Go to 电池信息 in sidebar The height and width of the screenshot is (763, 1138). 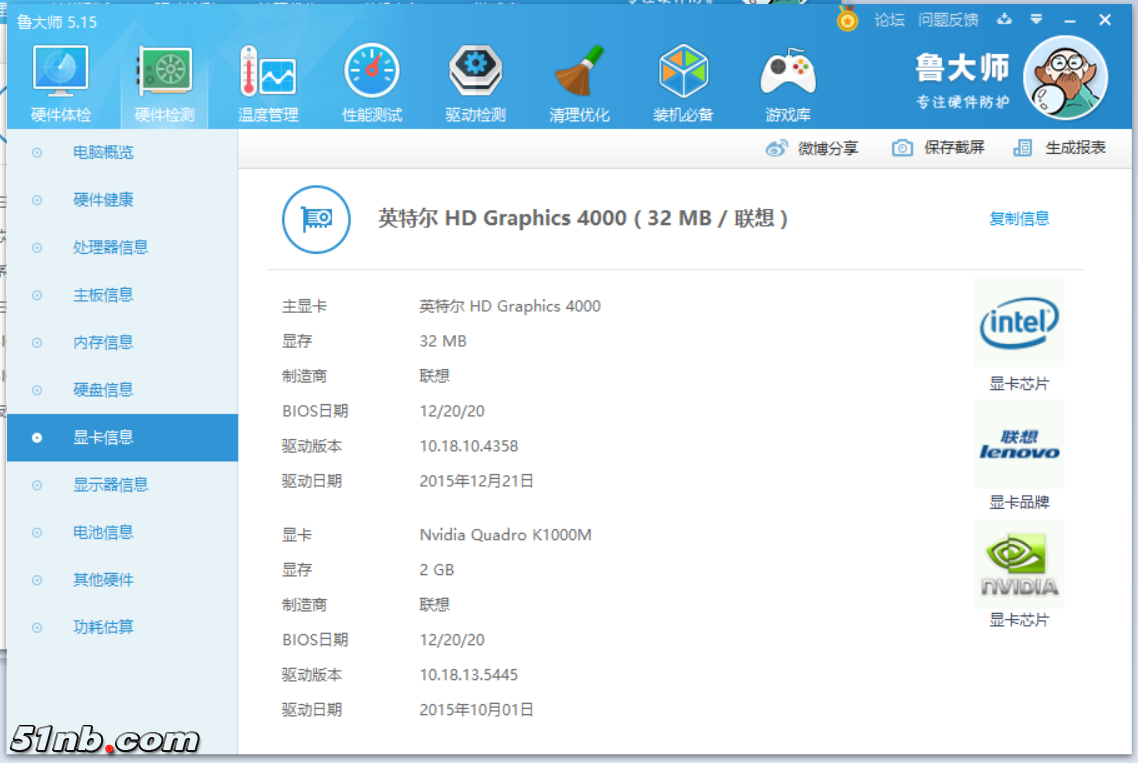[x=103, y=533]
